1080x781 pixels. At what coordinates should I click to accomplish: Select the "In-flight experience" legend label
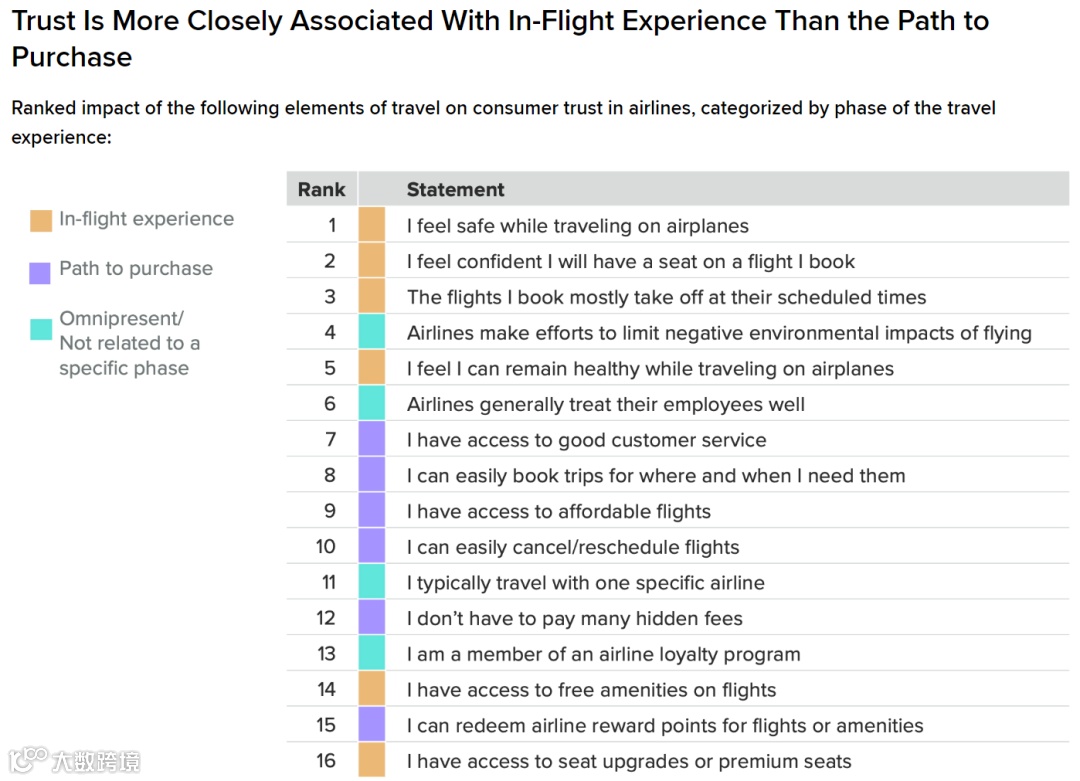click(146, 219)
